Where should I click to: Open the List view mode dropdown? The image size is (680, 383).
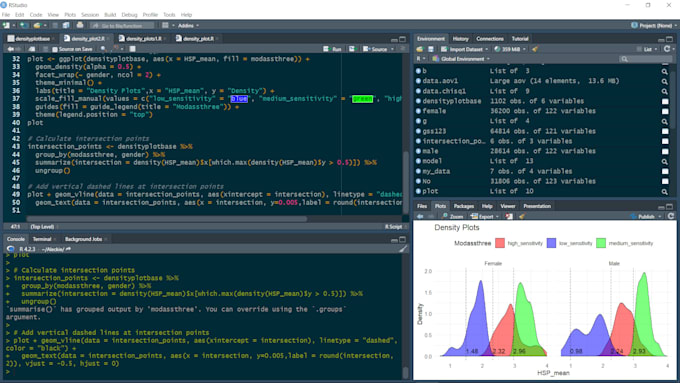click(x=647, y=49)
